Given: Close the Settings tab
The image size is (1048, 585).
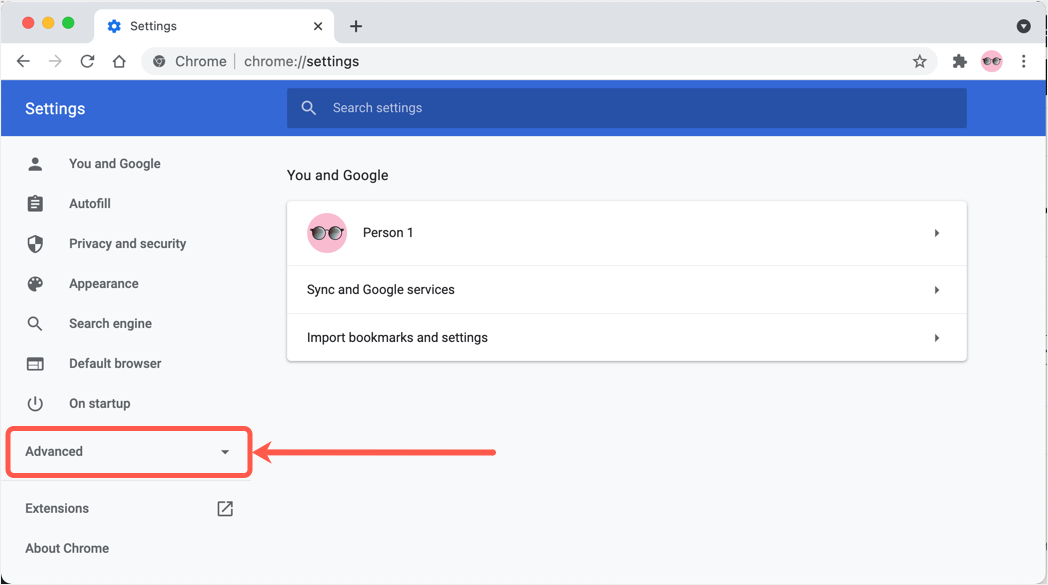Looking at the screenshot, I should coord(318,26).
